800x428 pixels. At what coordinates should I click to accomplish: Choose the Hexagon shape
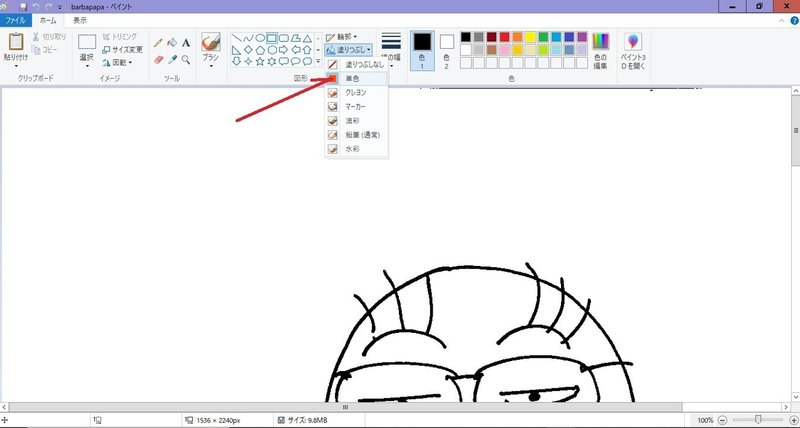pyautogui.click(x=272, y=50)
